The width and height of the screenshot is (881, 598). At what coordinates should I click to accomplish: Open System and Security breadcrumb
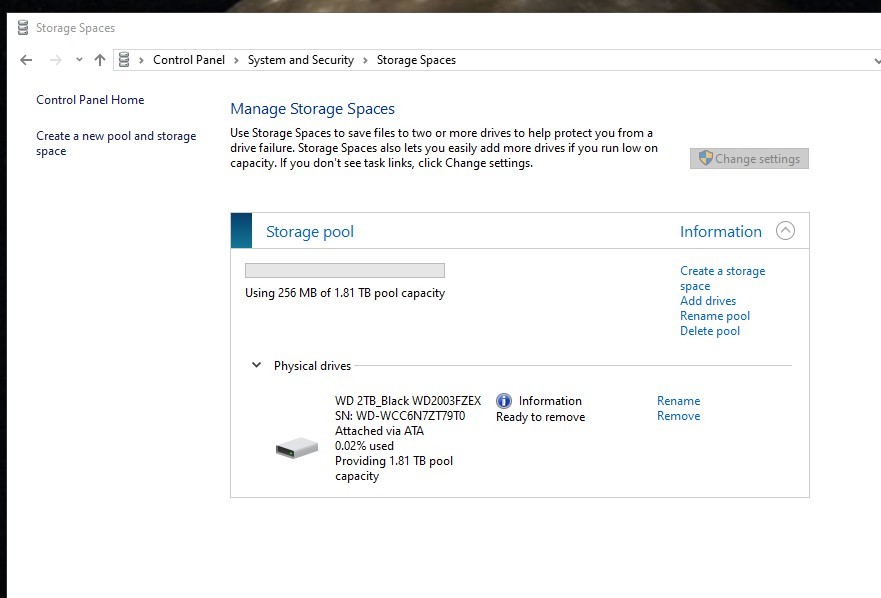301,60
